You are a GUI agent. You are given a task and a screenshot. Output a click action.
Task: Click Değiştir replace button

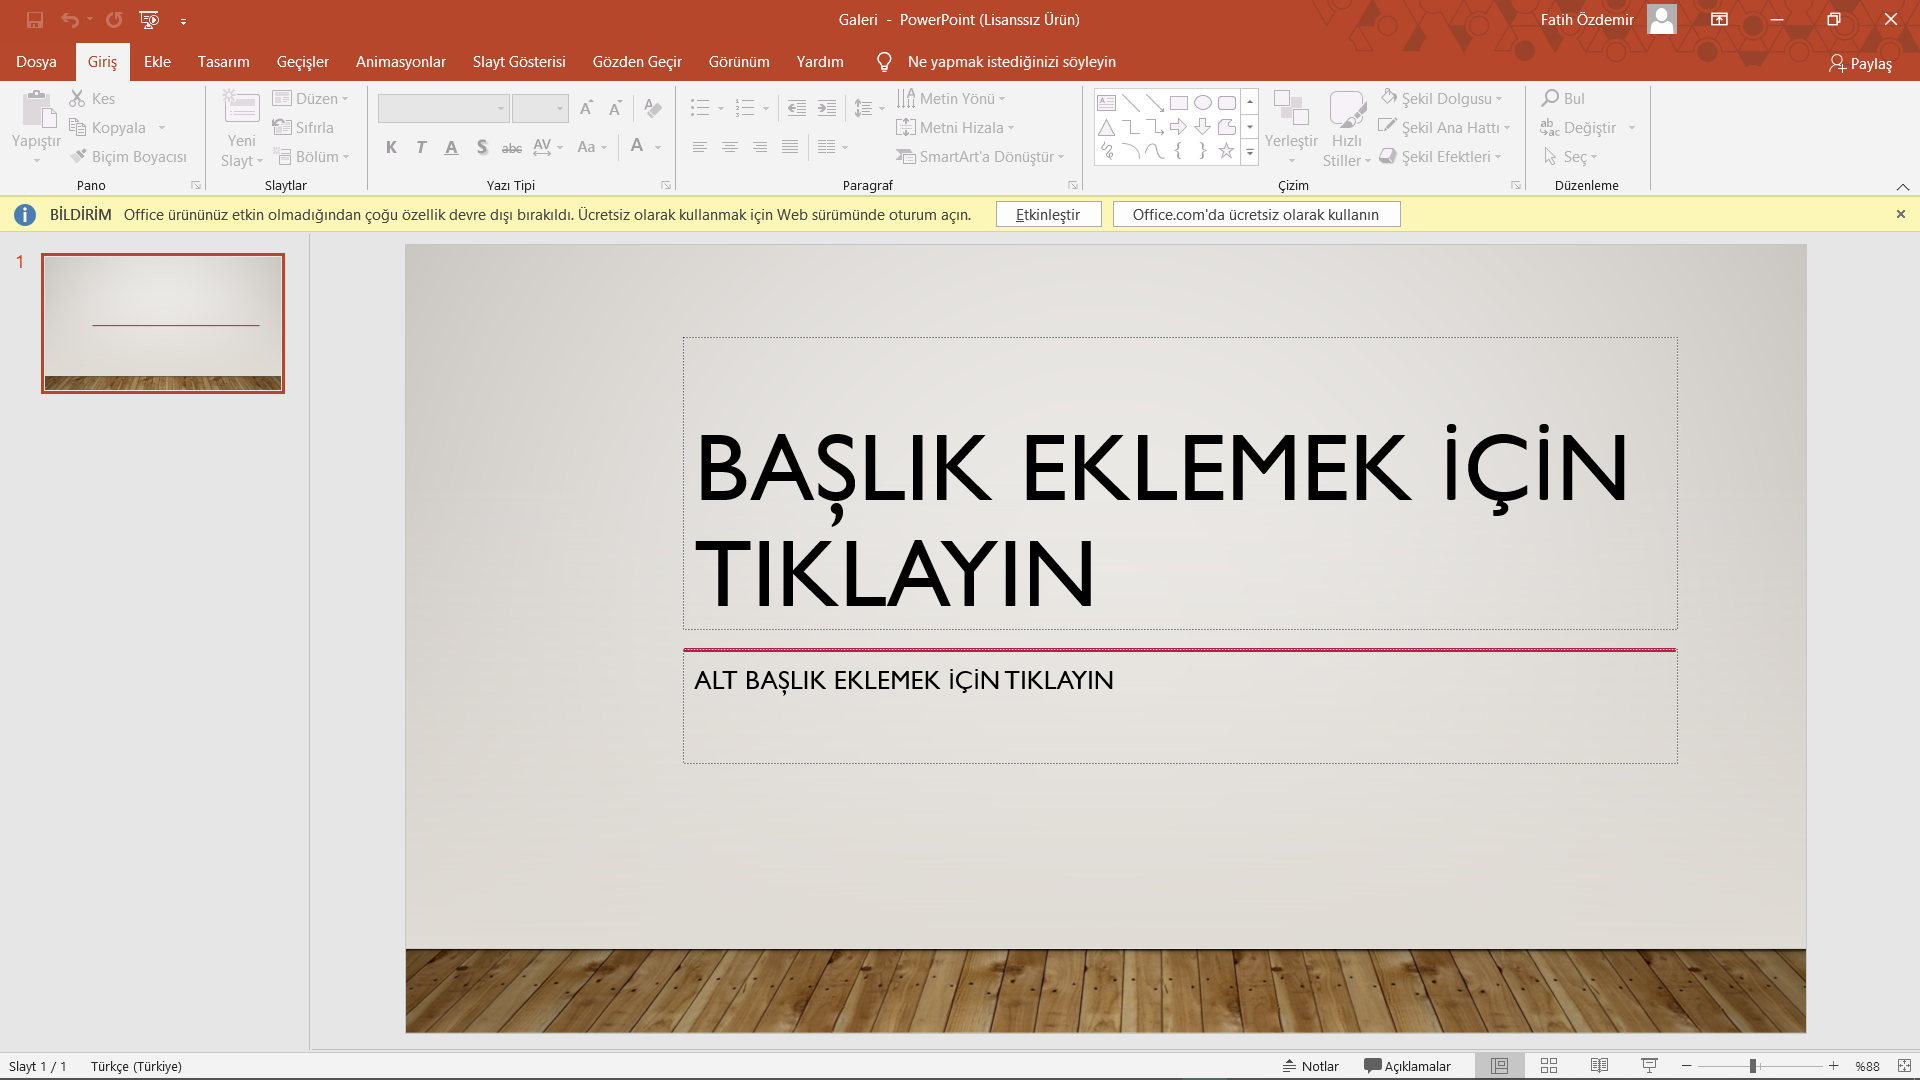coord(1579,127)
